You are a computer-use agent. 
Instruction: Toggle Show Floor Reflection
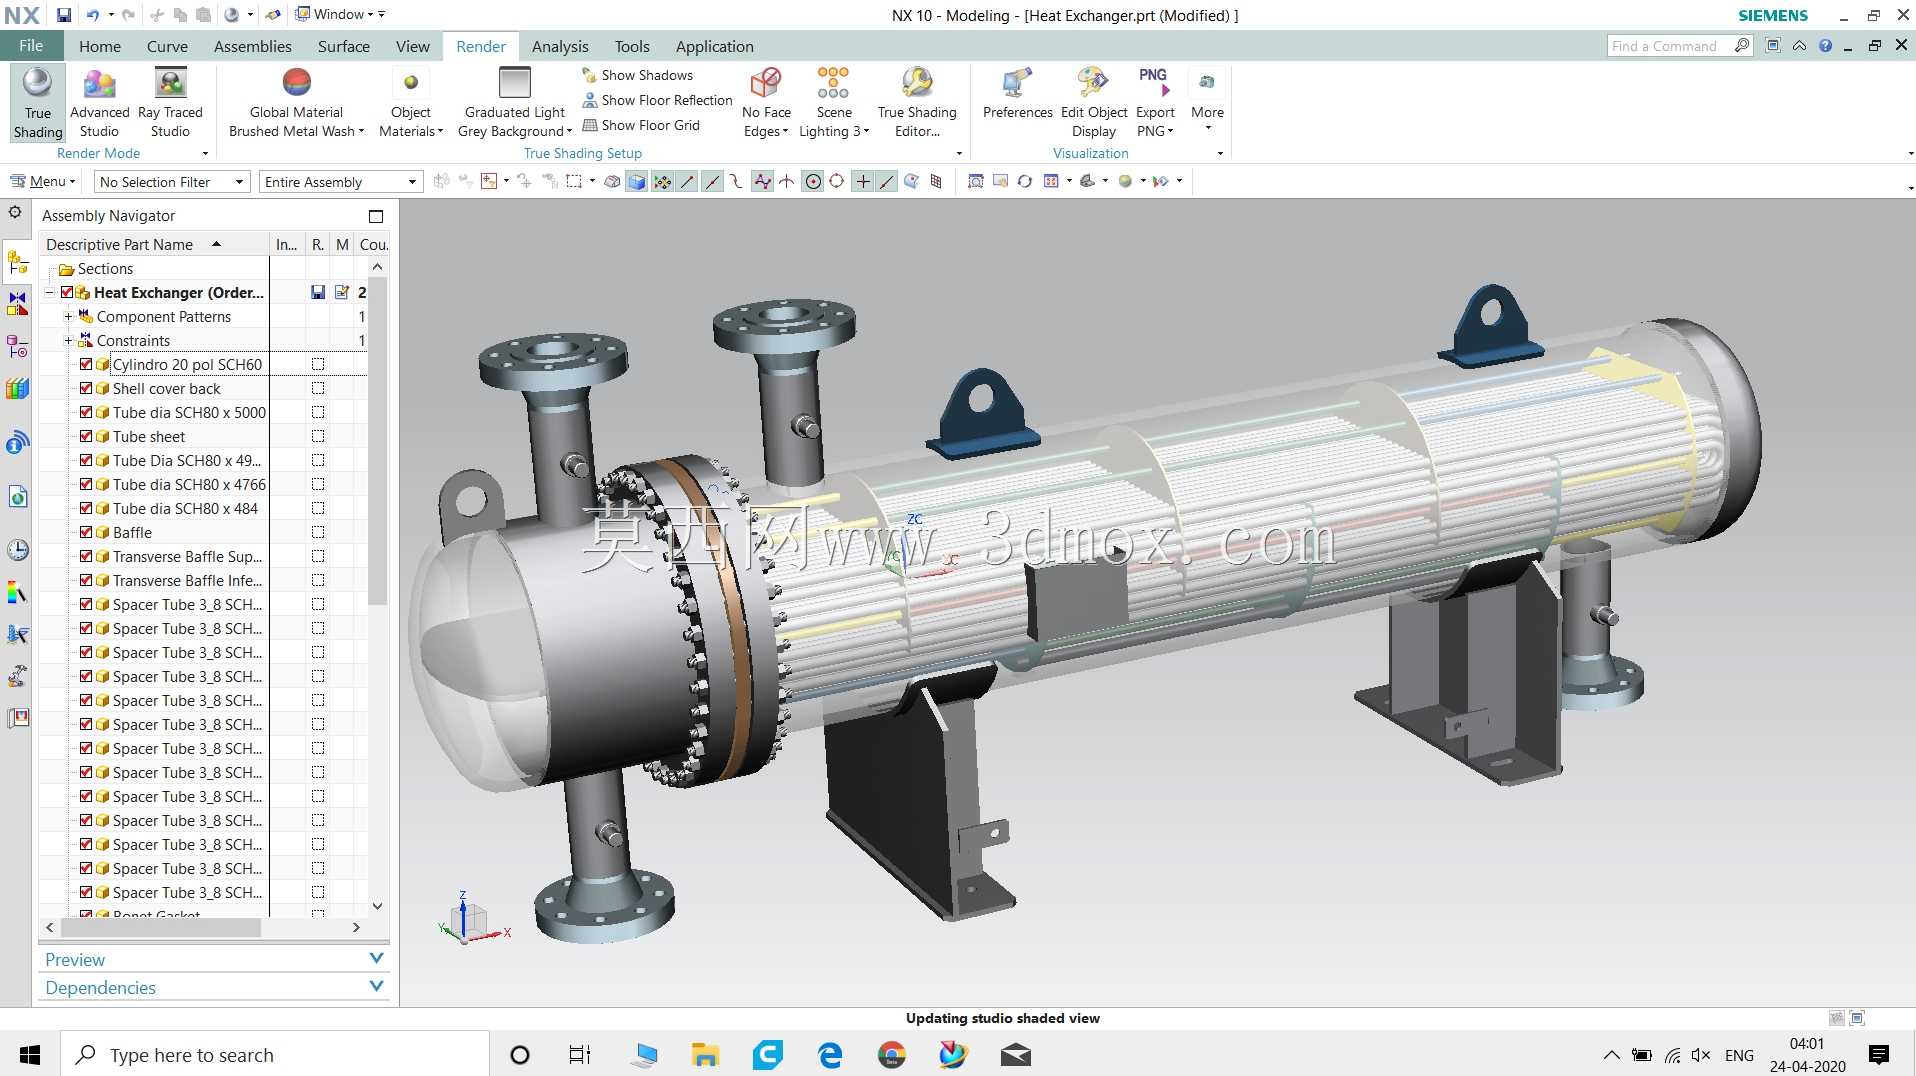[x=657, y=100]
